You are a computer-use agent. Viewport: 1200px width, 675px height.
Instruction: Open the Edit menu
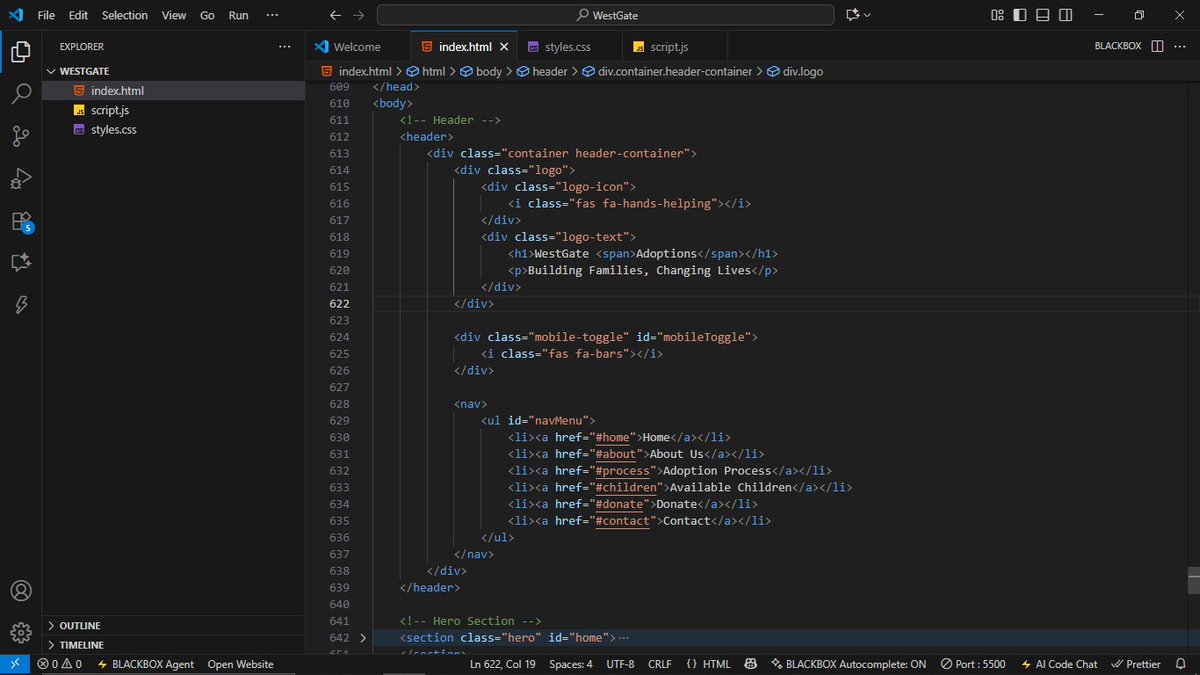tap(79, 15)
